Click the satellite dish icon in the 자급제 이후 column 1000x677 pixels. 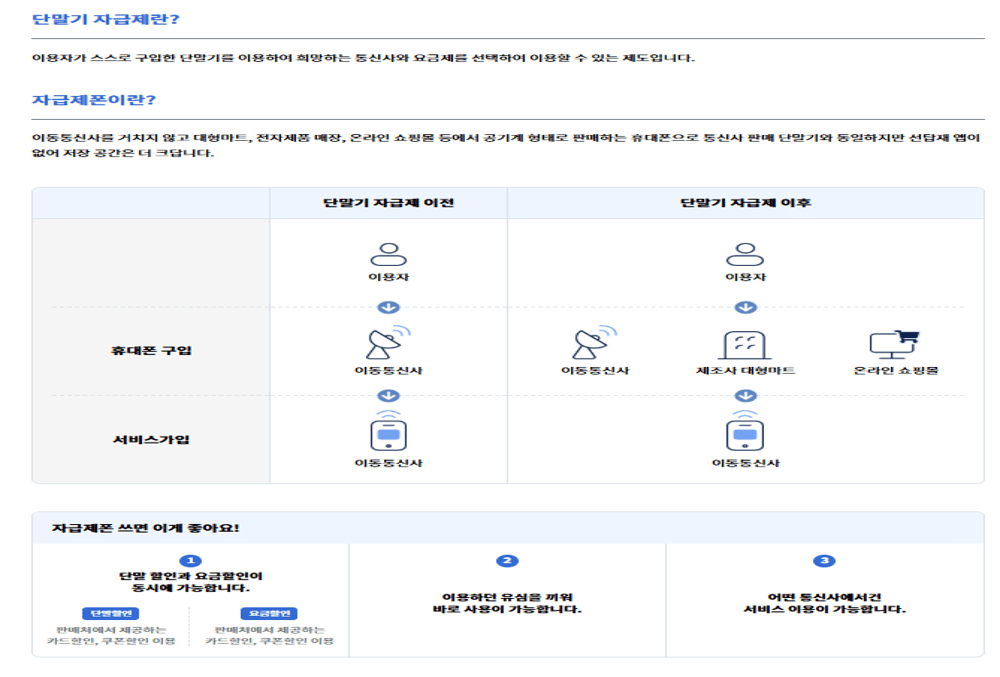tap(594, 344)
